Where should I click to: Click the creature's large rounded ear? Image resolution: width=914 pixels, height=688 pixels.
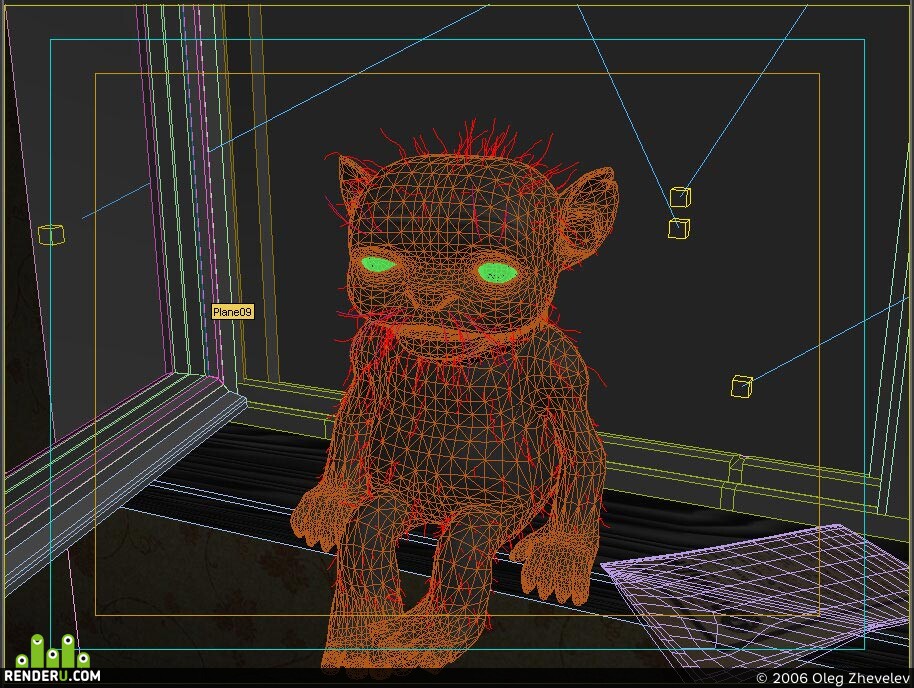click(x=588, y=210)
